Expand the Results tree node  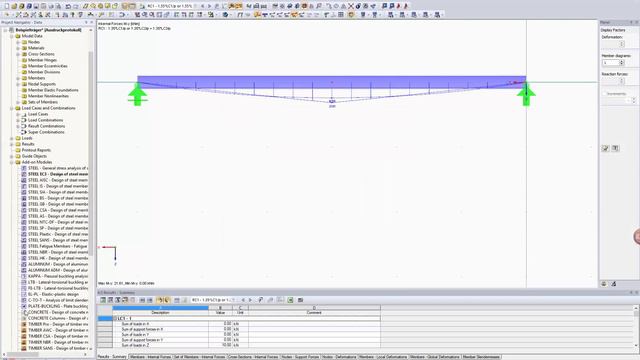pyautogui.click(x=11, y=144)
